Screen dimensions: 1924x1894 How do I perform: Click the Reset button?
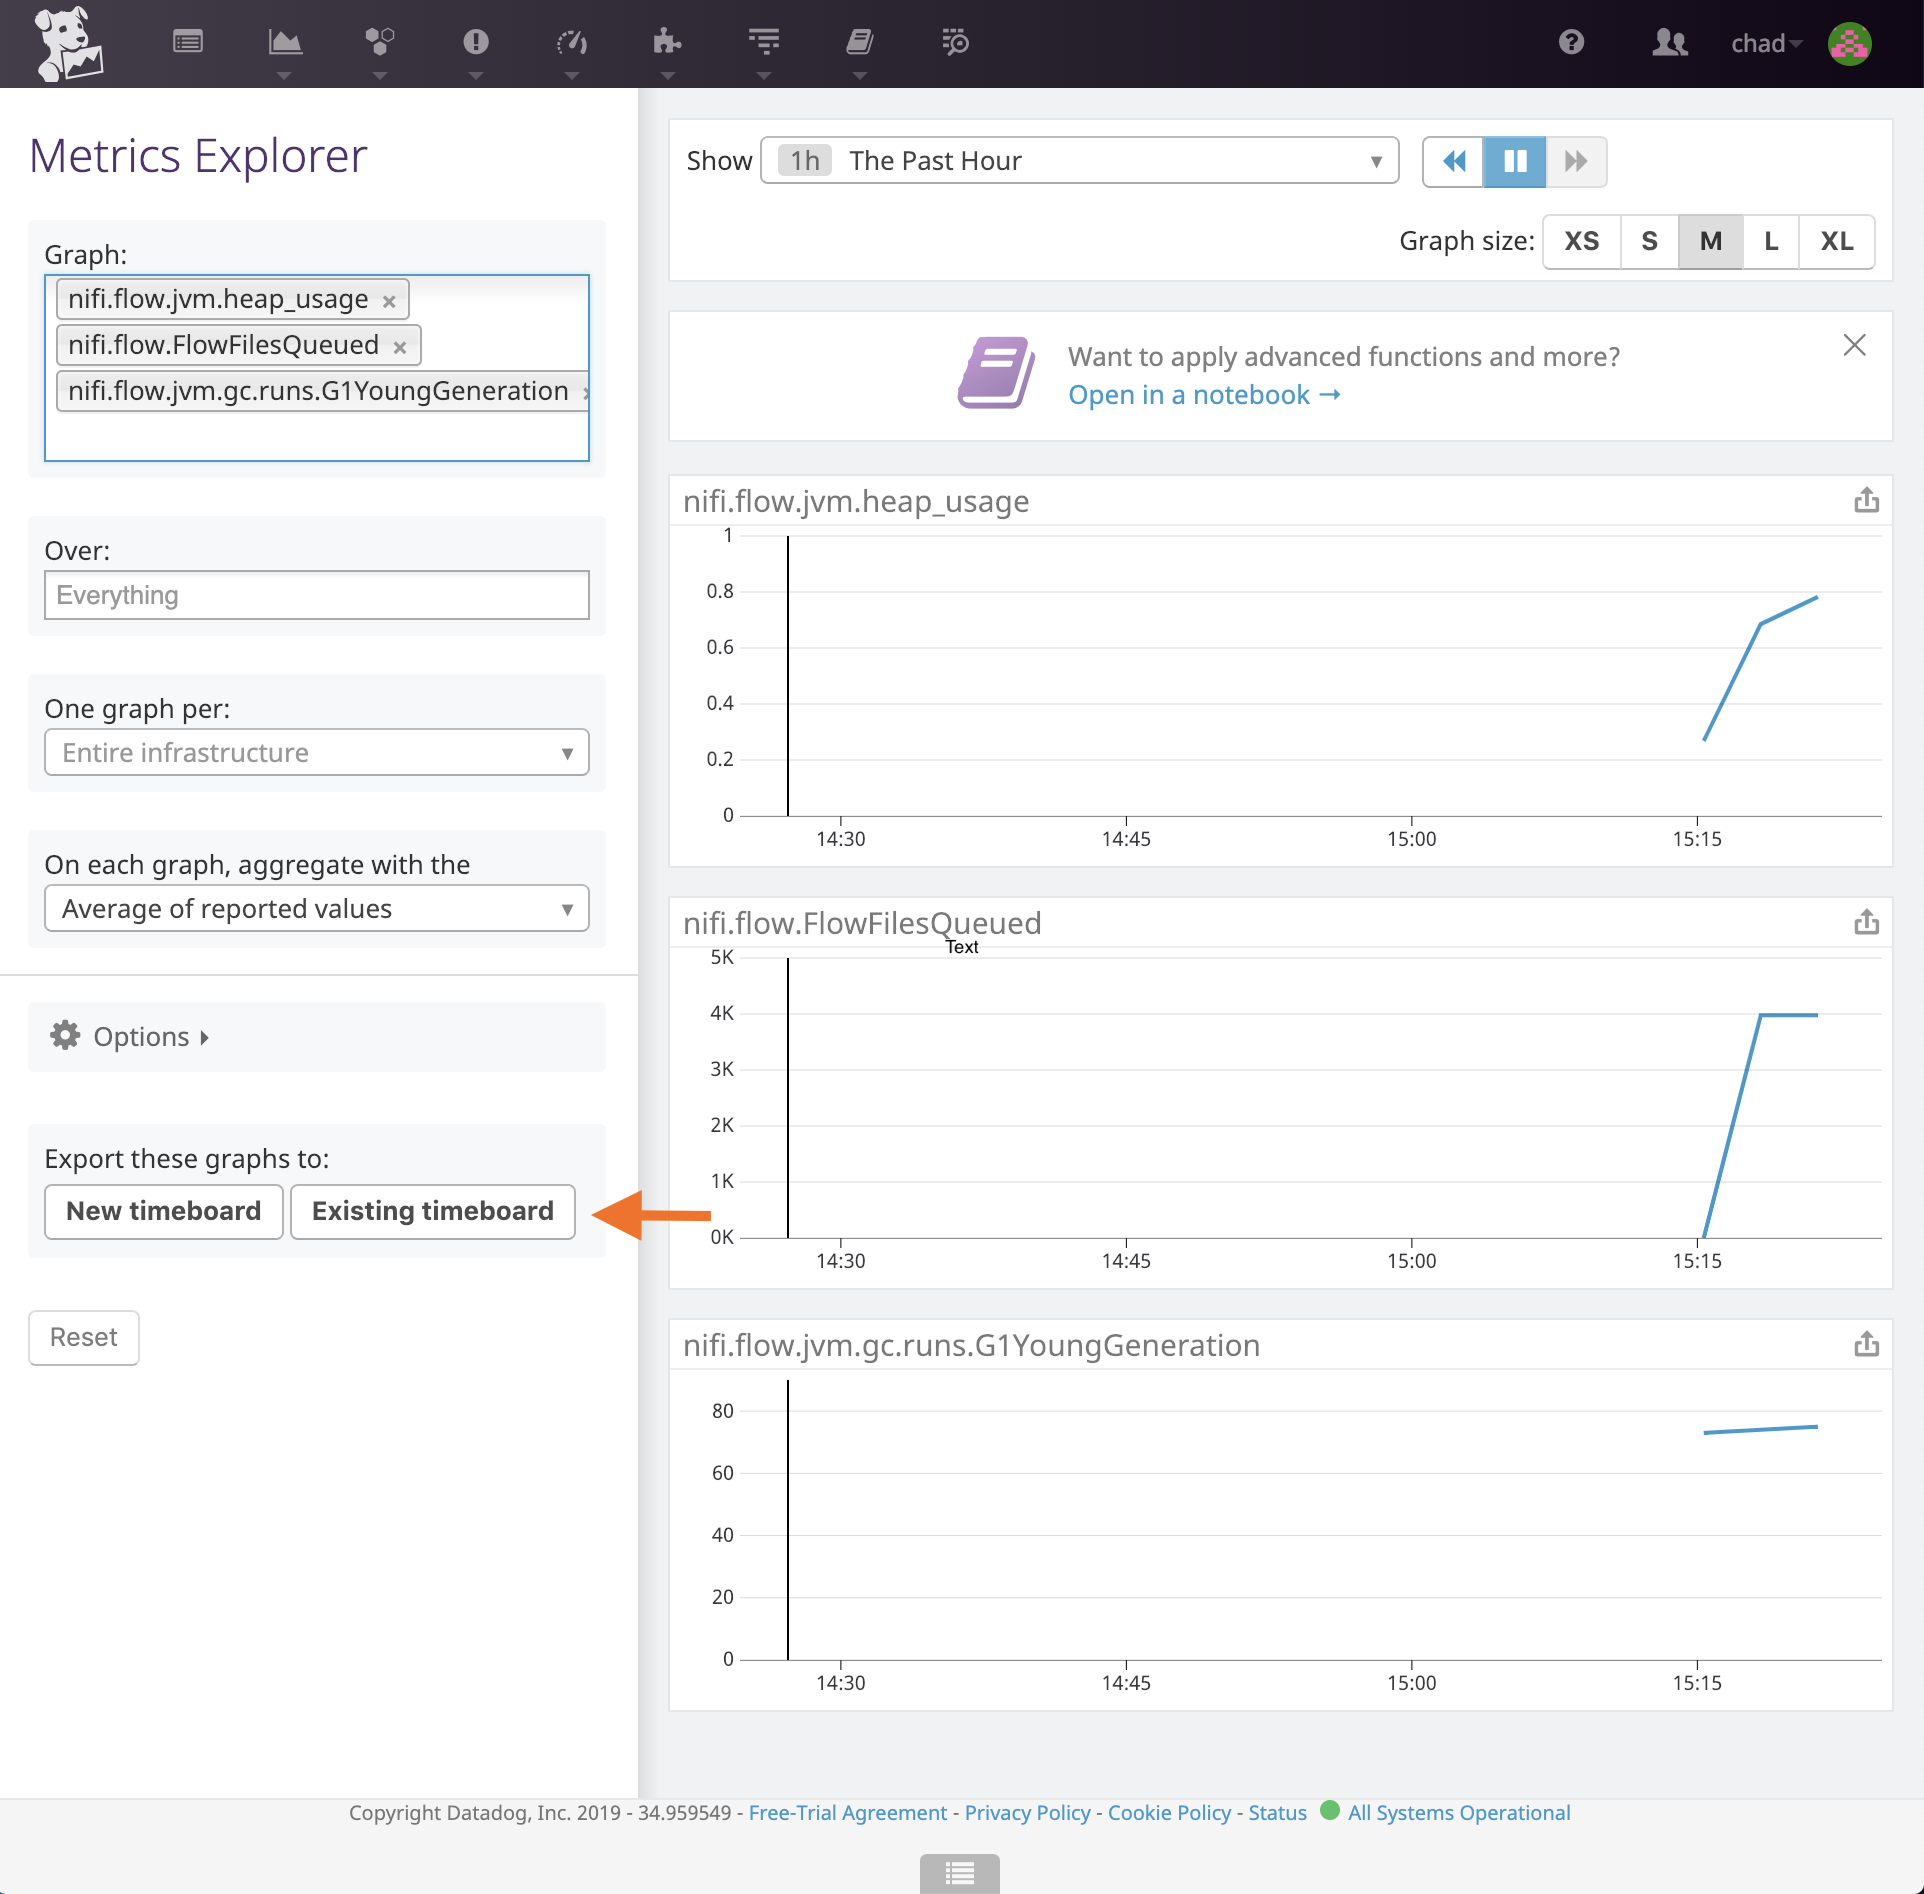(x=84, y=1337)
